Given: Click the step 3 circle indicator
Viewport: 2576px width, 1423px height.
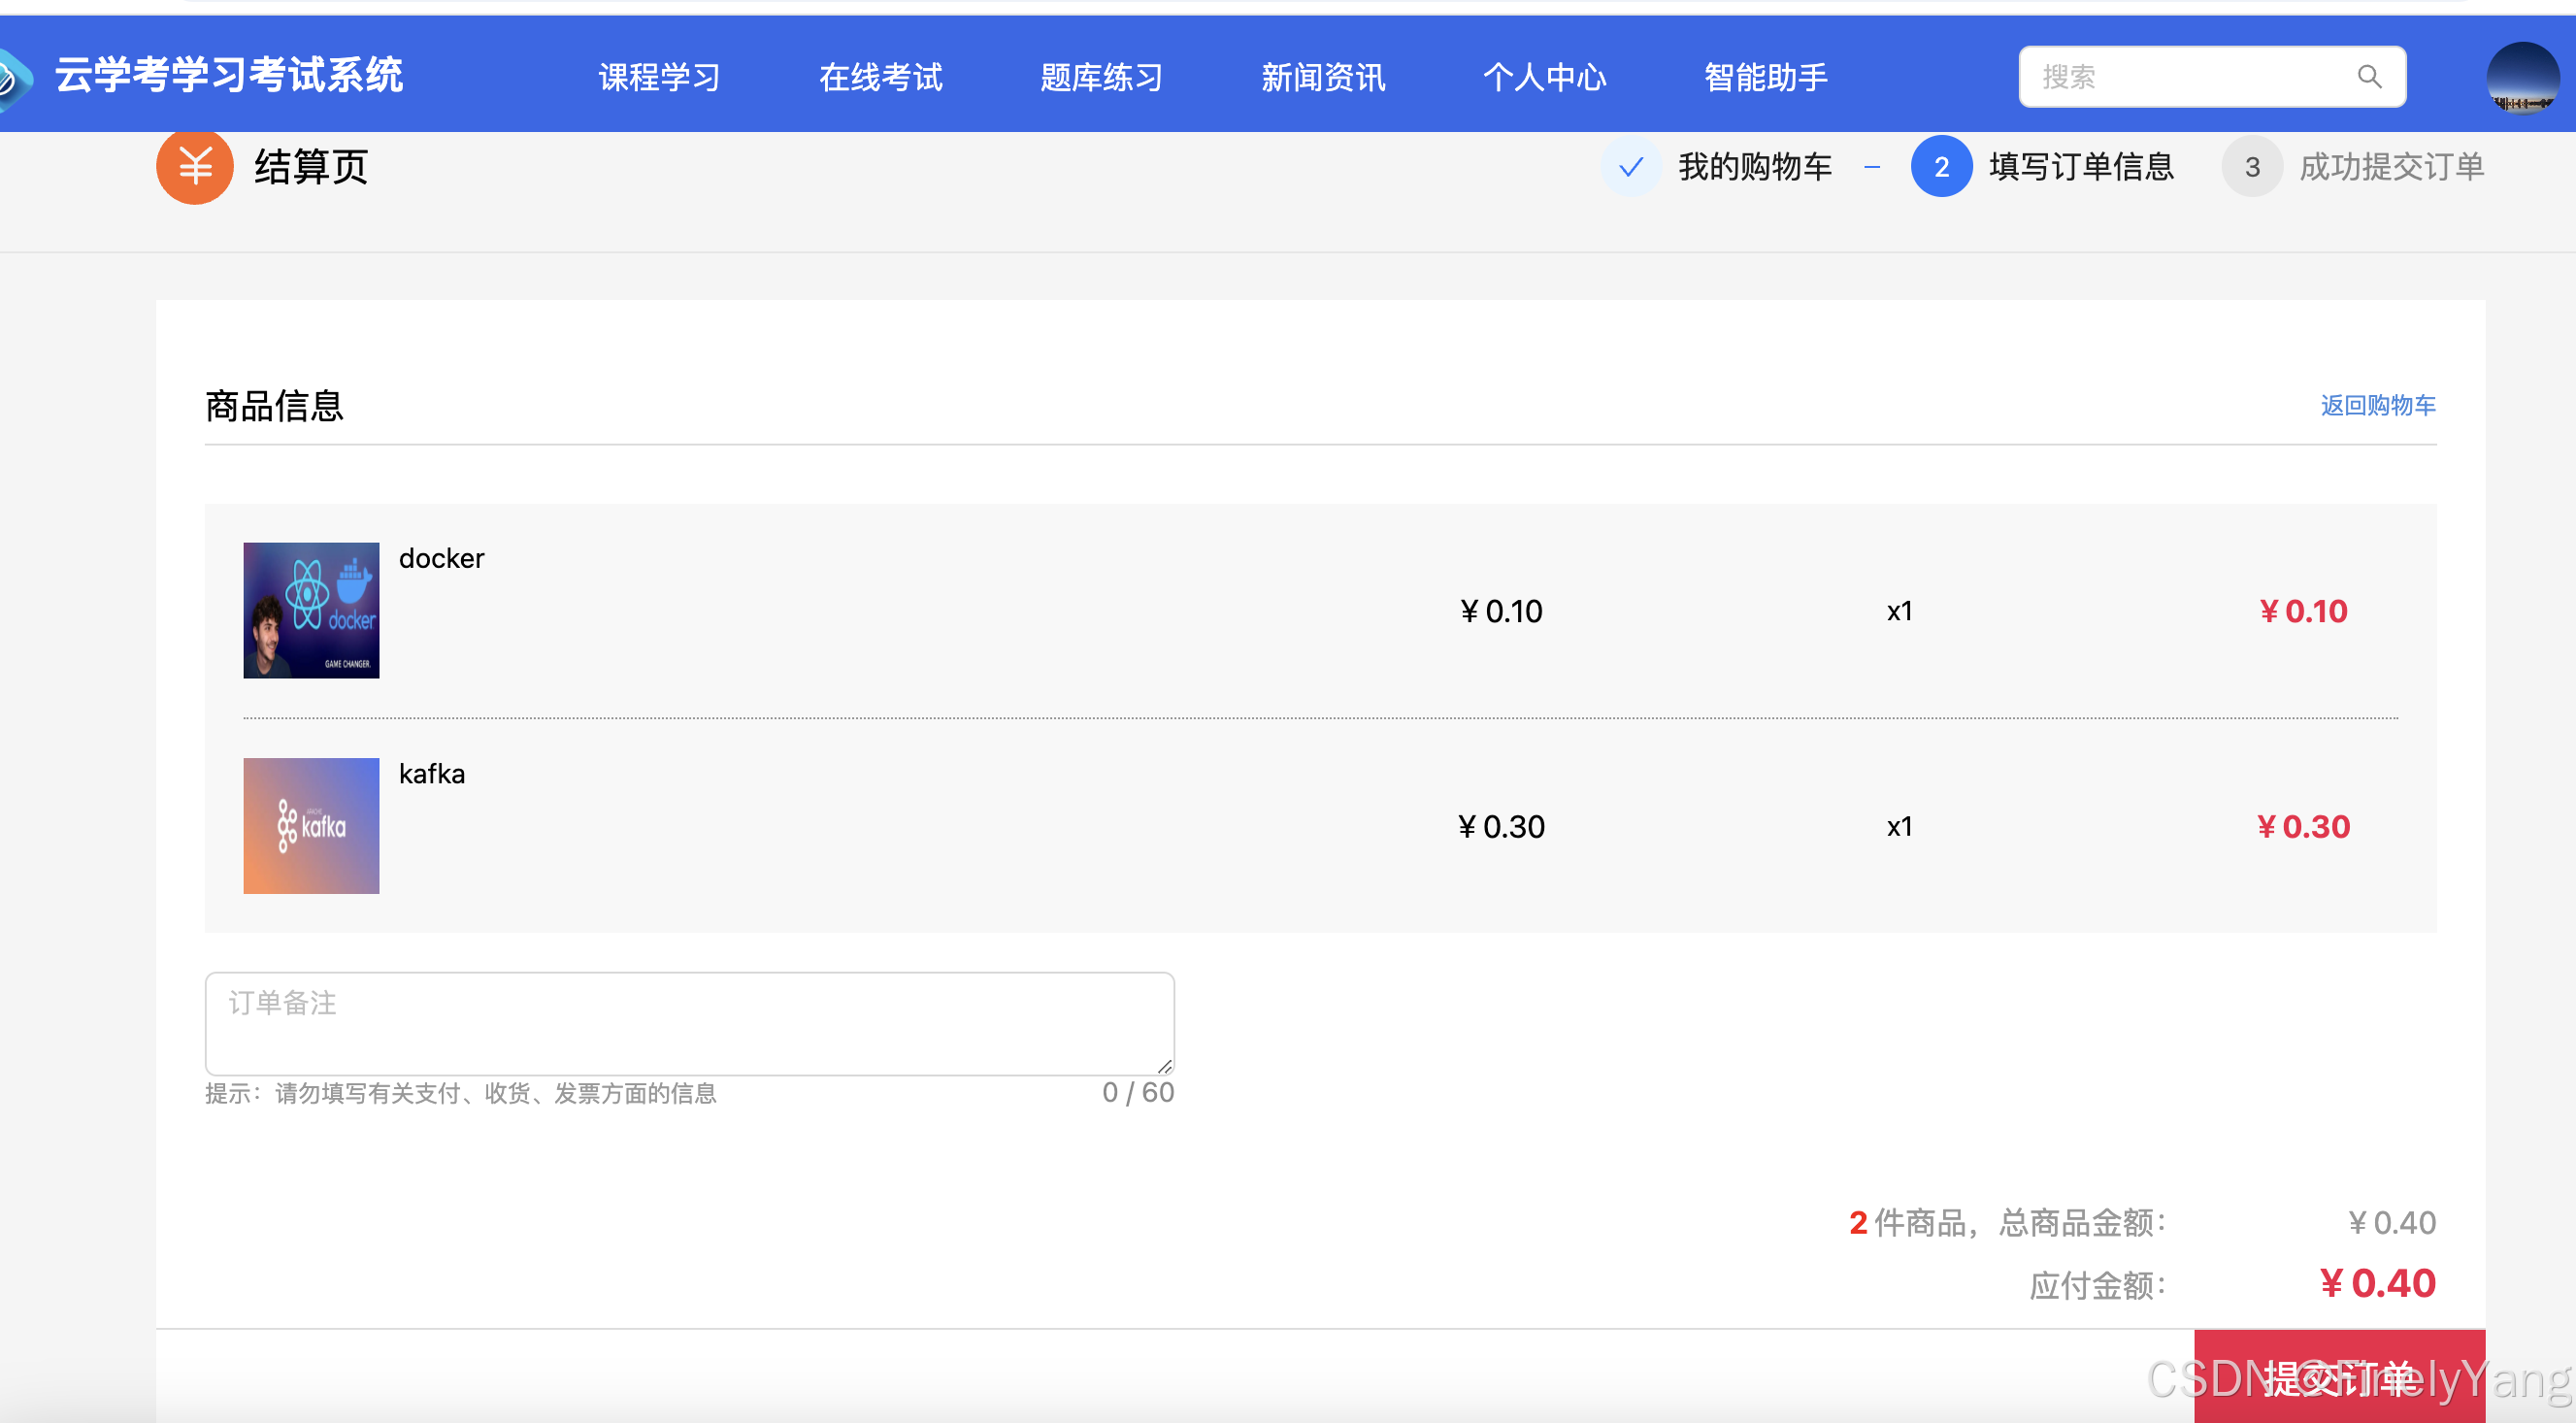Looking at the screenshot, I should (x=2251, y=166).
